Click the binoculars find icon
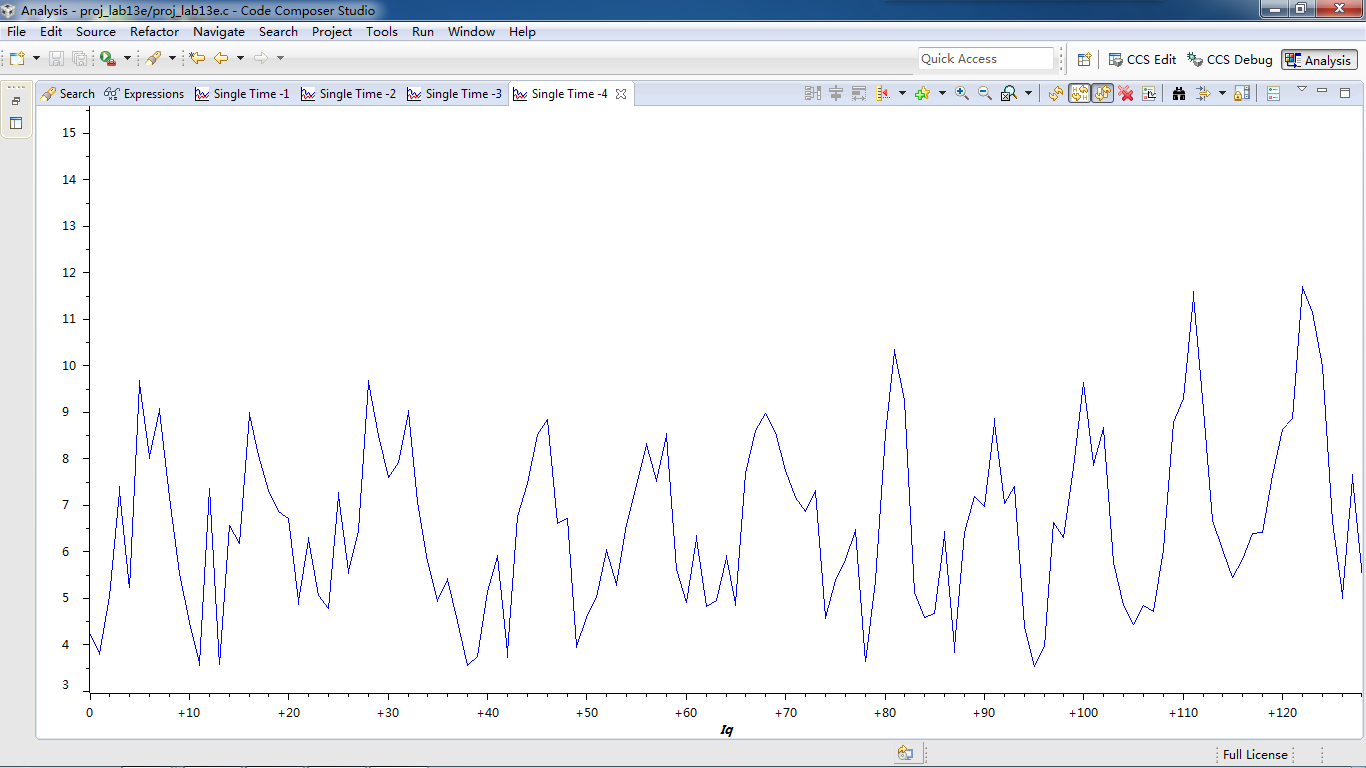Screen dimensions: 1366x768 (1179, 93)
